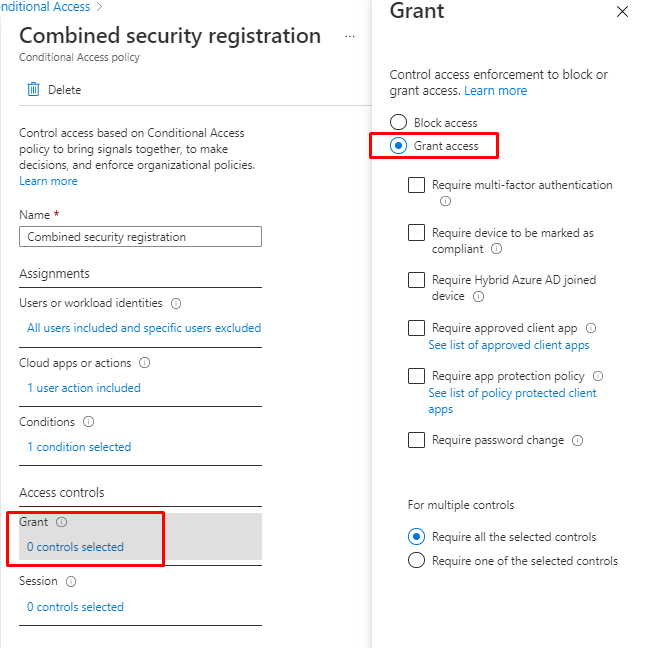Screen dimensions: 646x648
Task: Click info icon beside Conditions
Action: [88, 422]
